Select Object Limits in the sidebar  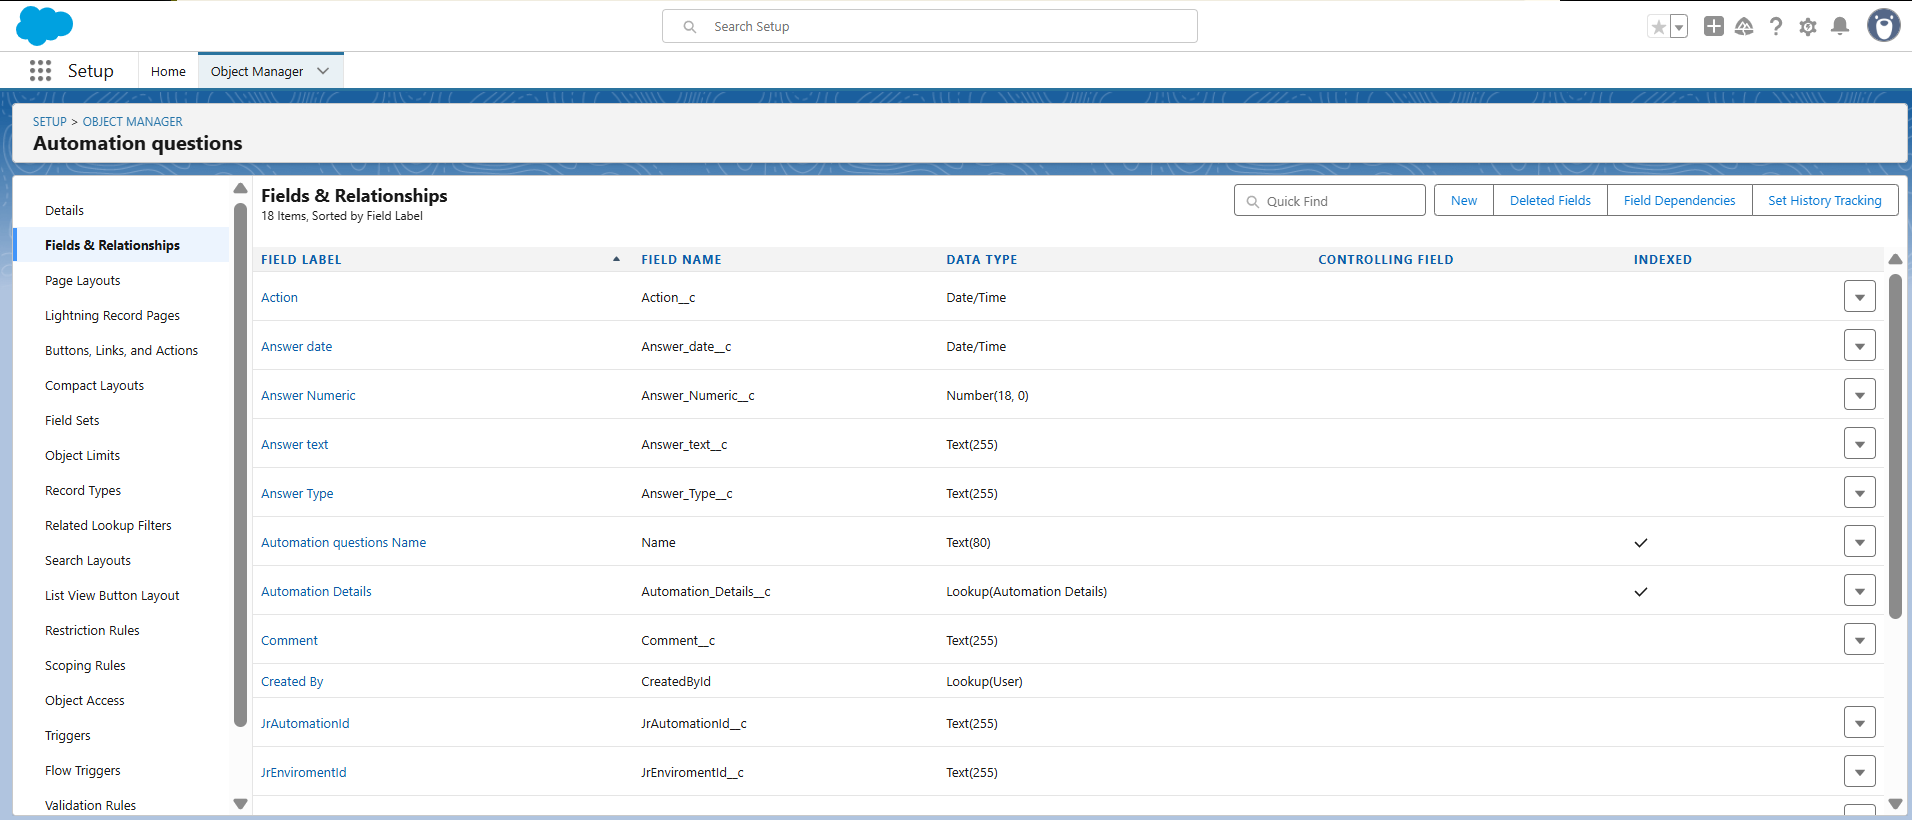pos(82,456)
